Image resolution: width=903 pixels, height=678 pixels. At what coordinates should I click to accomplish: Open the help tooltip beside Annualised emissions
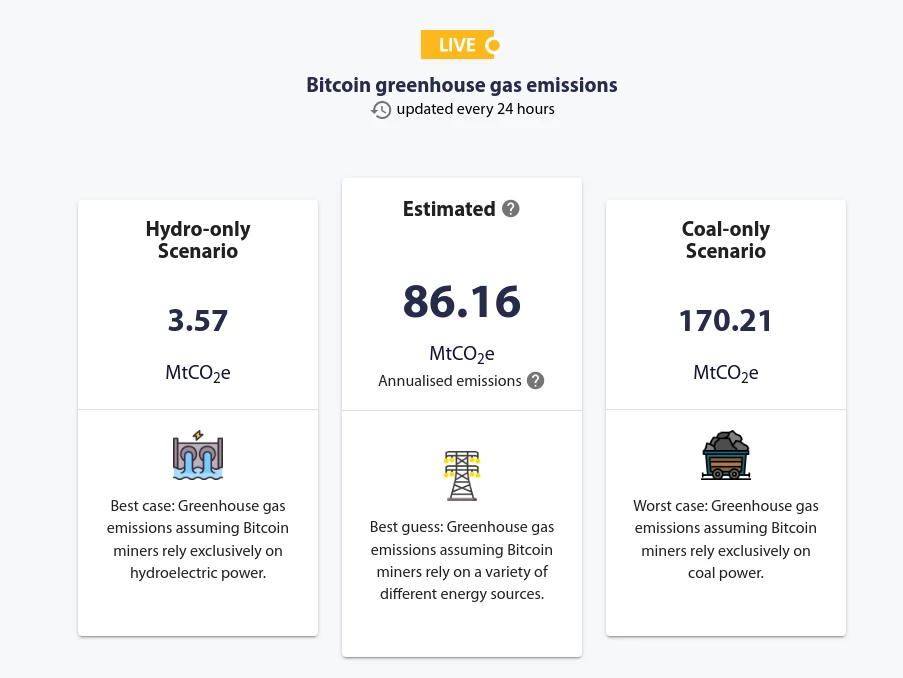[x=536, y=381]
